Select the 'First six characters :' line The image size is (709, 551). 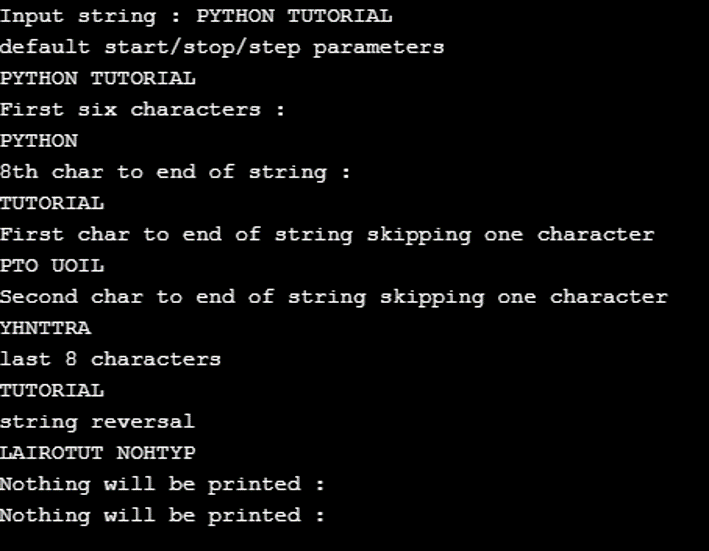(142, 109)
